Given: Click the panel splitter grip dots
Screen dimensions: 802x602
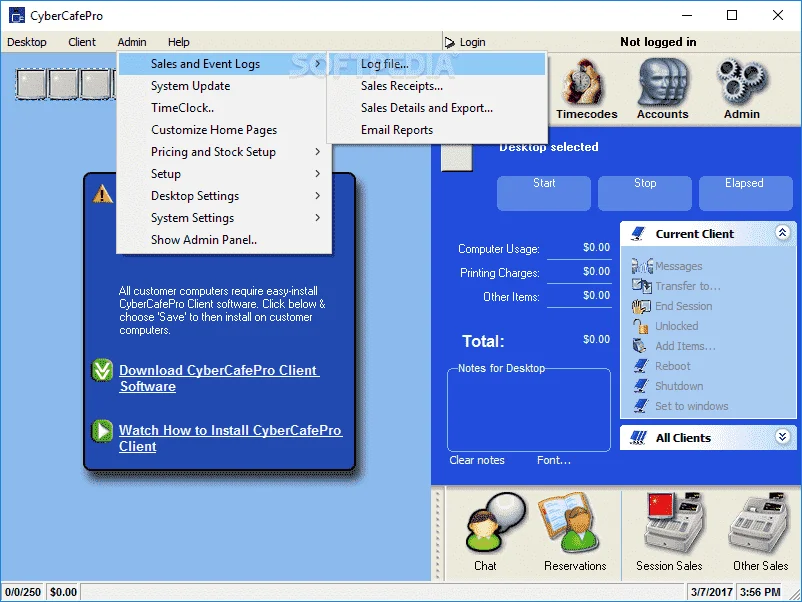Looking at the screenshot, I should 438,535.
